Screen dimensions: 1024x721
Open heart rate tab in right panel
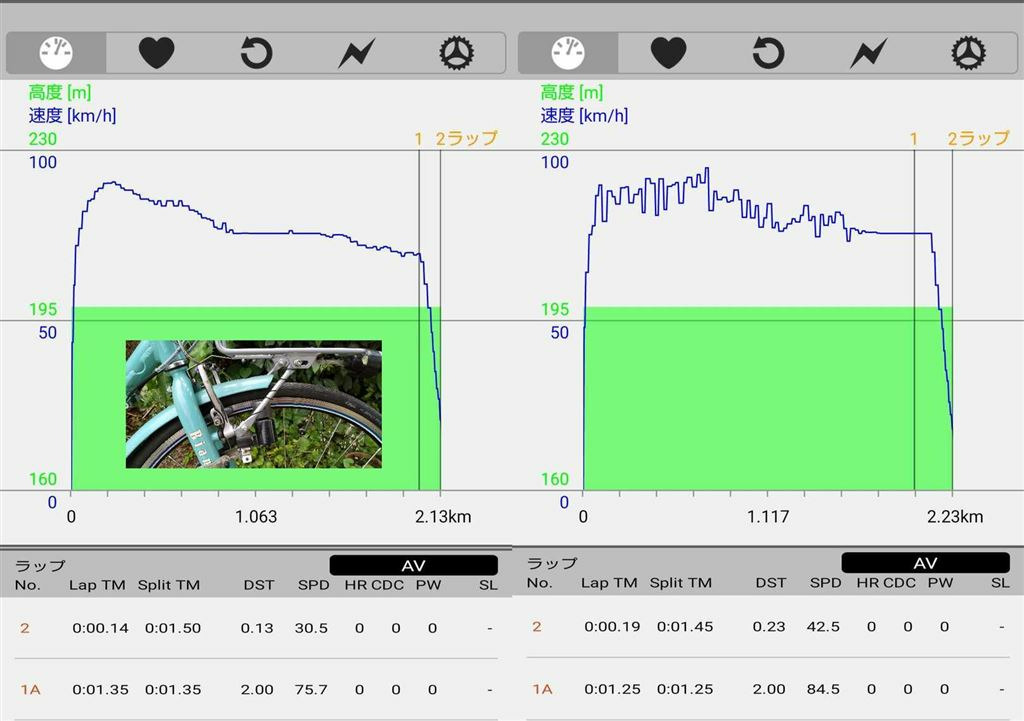click(669, 53)
